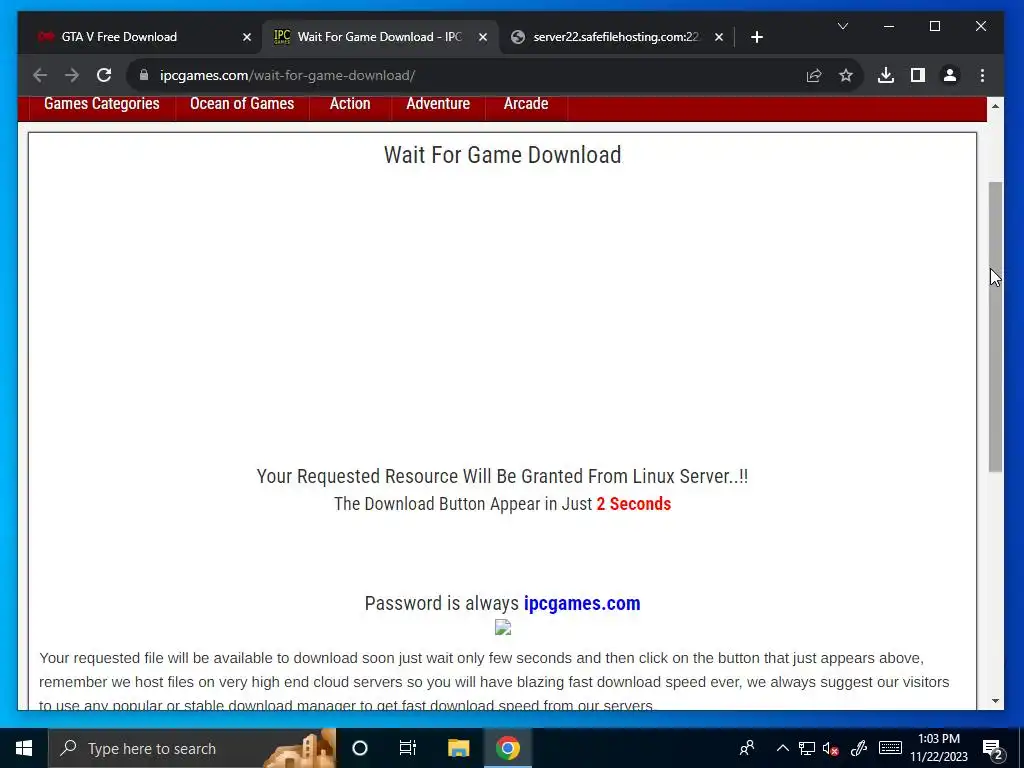Open network status tray icon
This screenshot has height=768, width=1024.
pyautogui.click(x=807, y=748)
